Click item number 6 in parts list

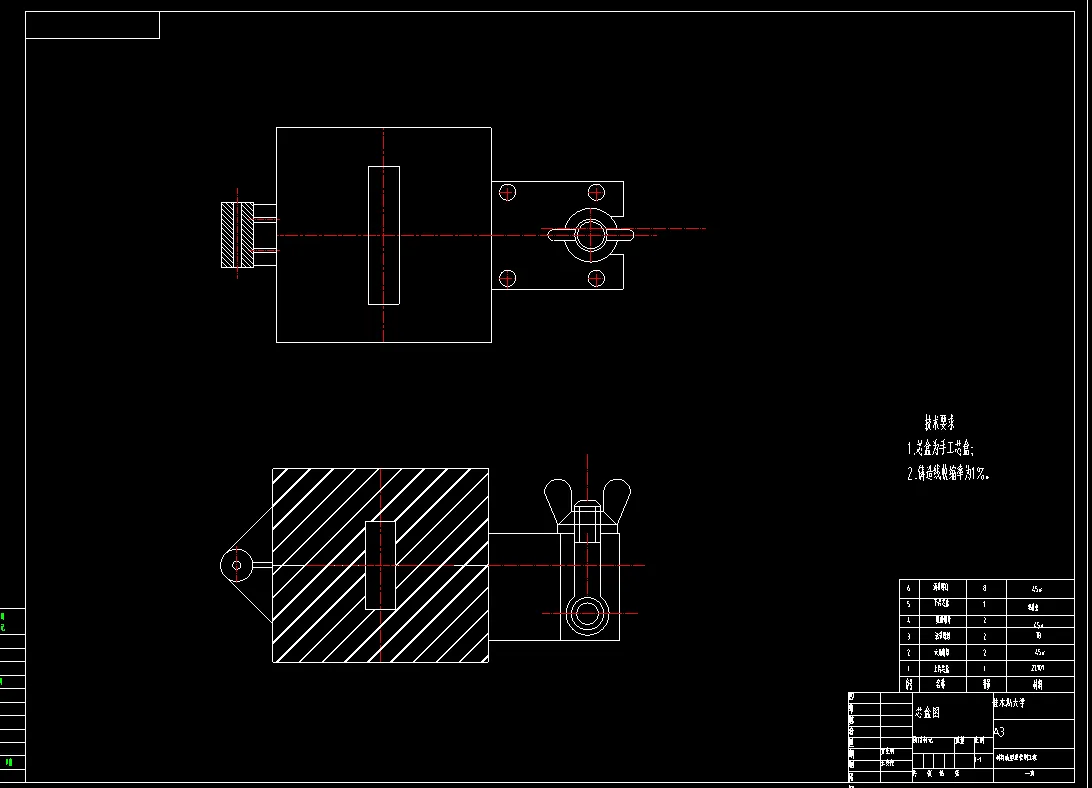point(908,588)
